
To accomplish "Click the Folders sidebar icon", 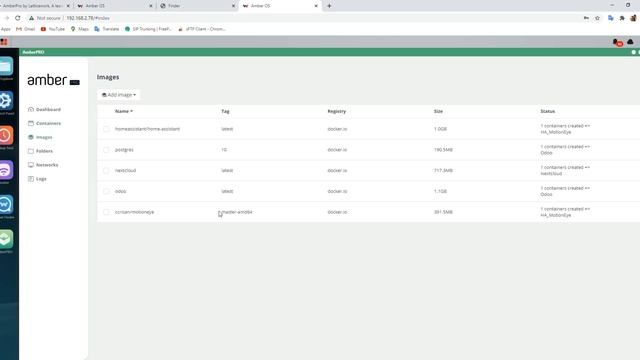I will [x=31, y=151].
